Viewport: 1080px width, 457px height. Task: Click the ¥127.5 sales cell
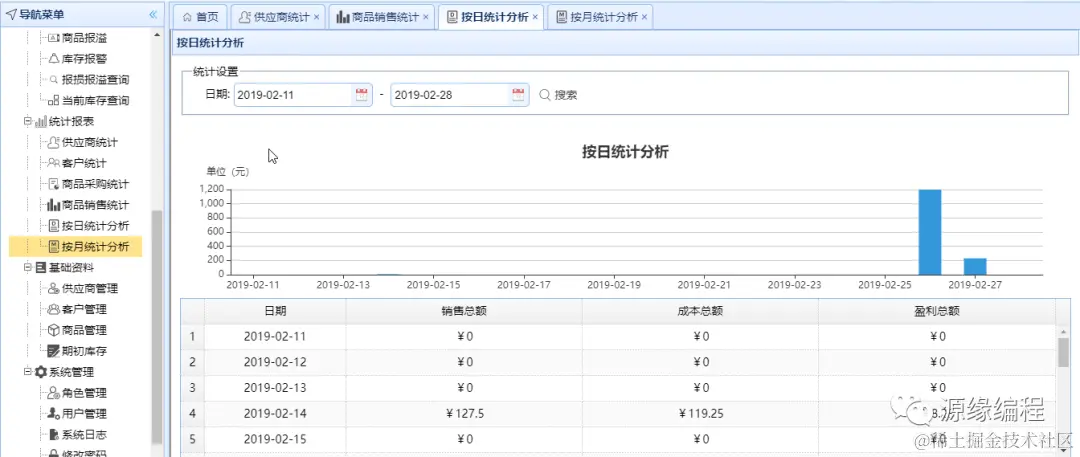[464, 414]
